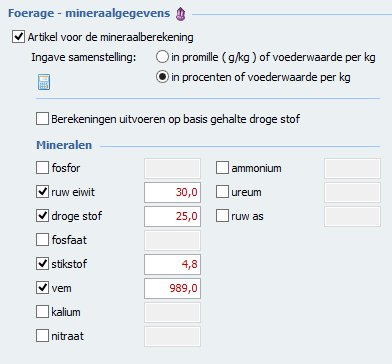The width and height of the screenshot is (392, 364).
Task: Enable the fosfaat checkbox
Action: [42, 240]
